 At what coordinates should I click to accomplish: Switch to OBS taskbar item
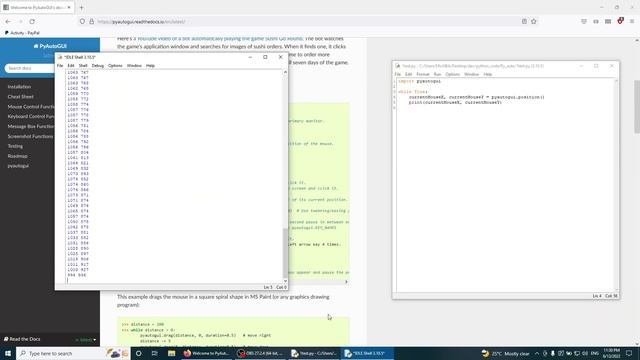click(260, 353)
